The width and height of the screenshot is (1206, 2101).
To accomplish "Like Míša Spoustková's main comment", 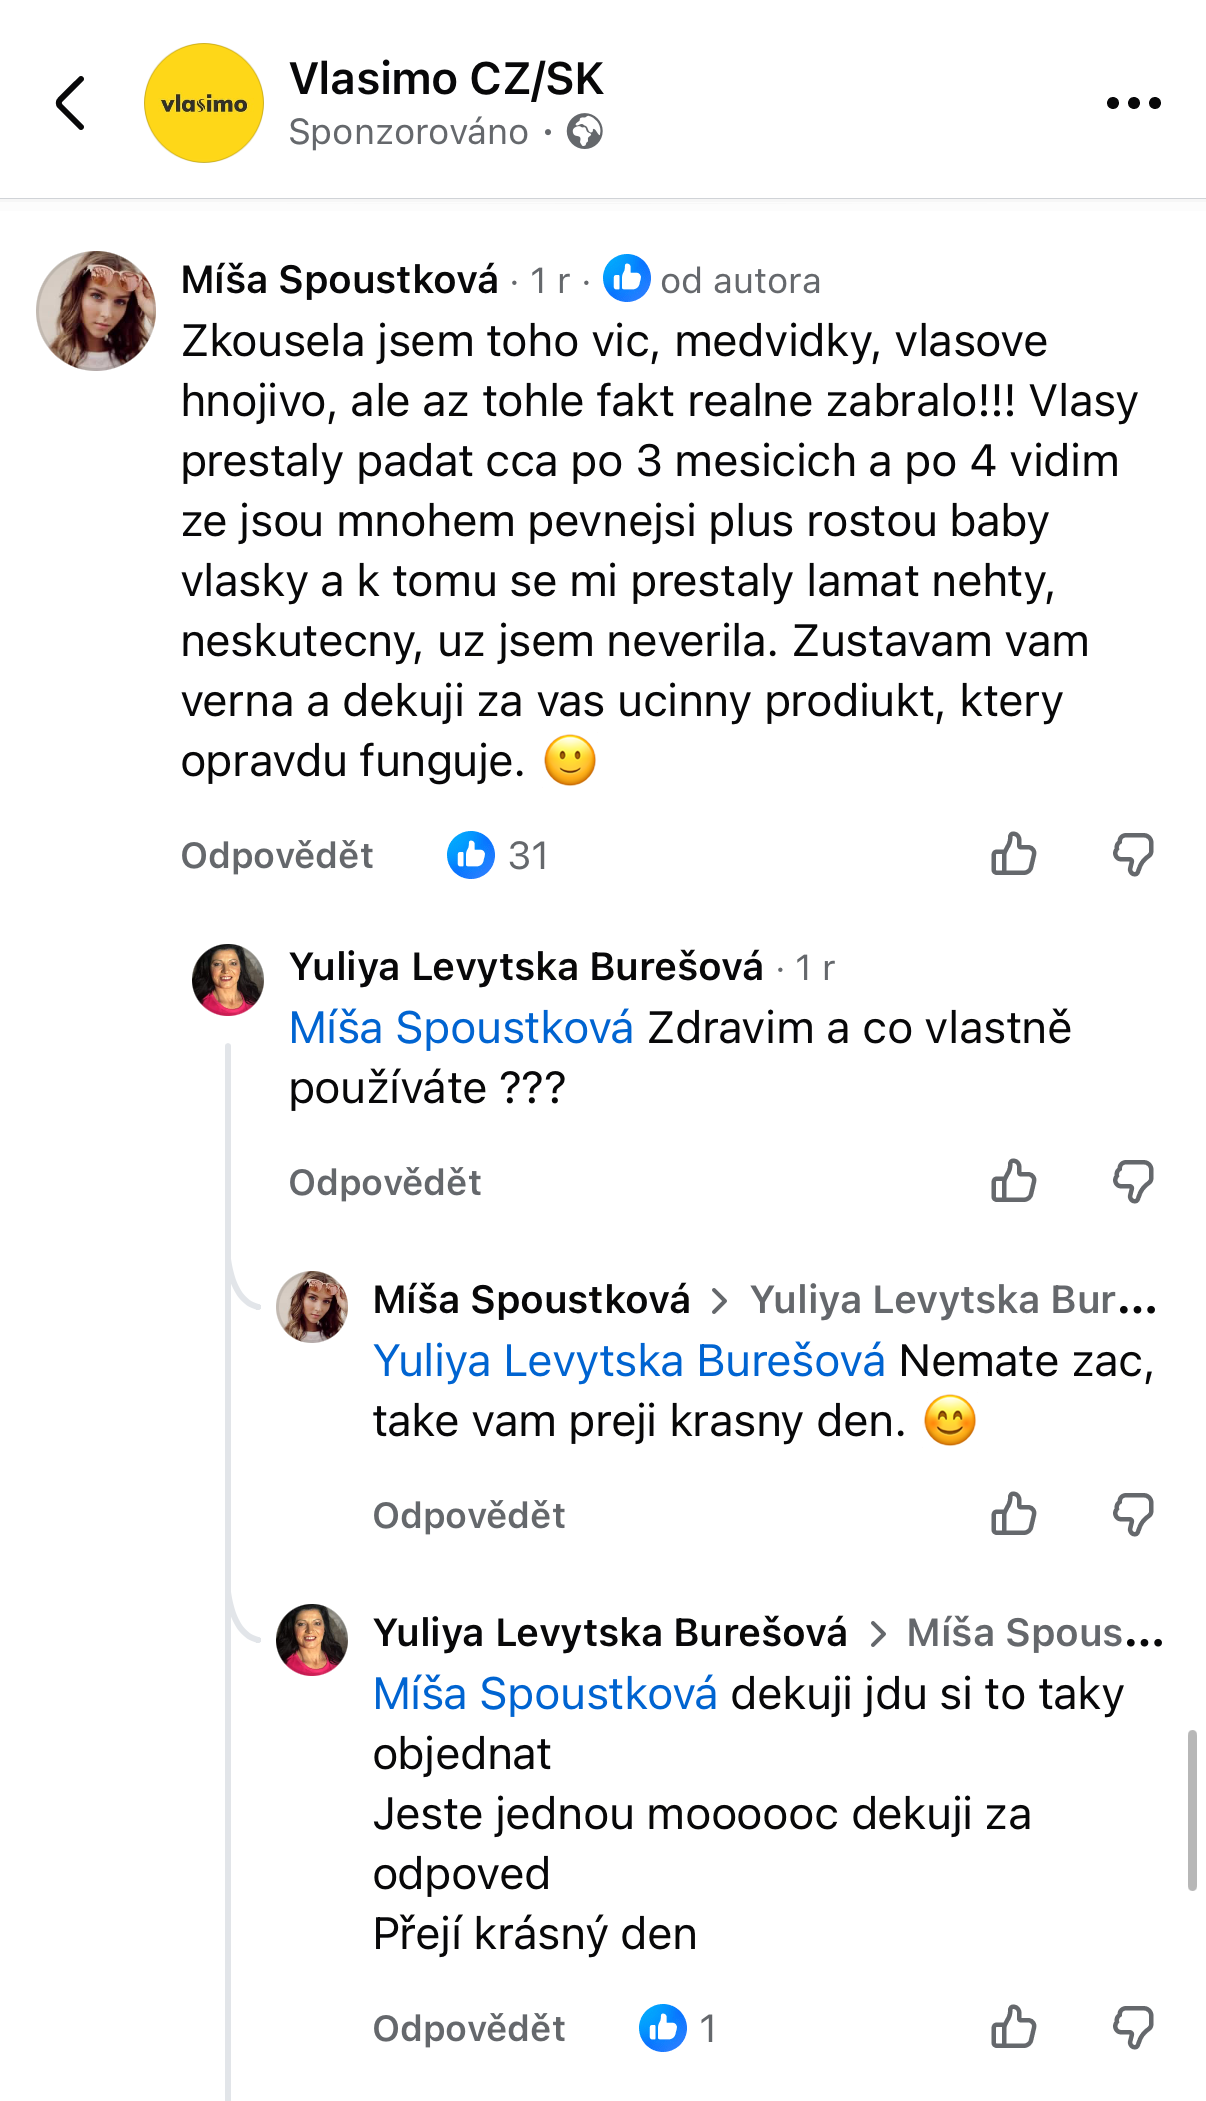I will 1013,855.
